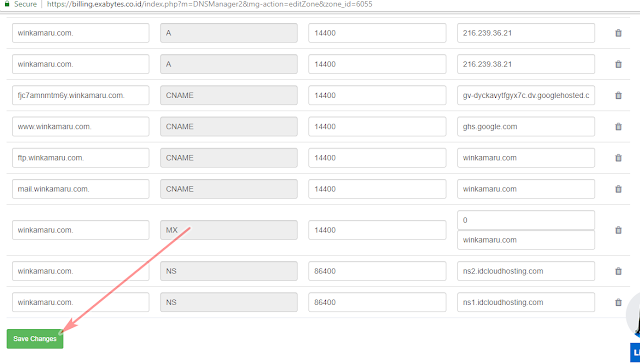Edit TTL field of www.winkamaru.com record
The width and height of the screenshot is (640, 363).
click(377, 127)
